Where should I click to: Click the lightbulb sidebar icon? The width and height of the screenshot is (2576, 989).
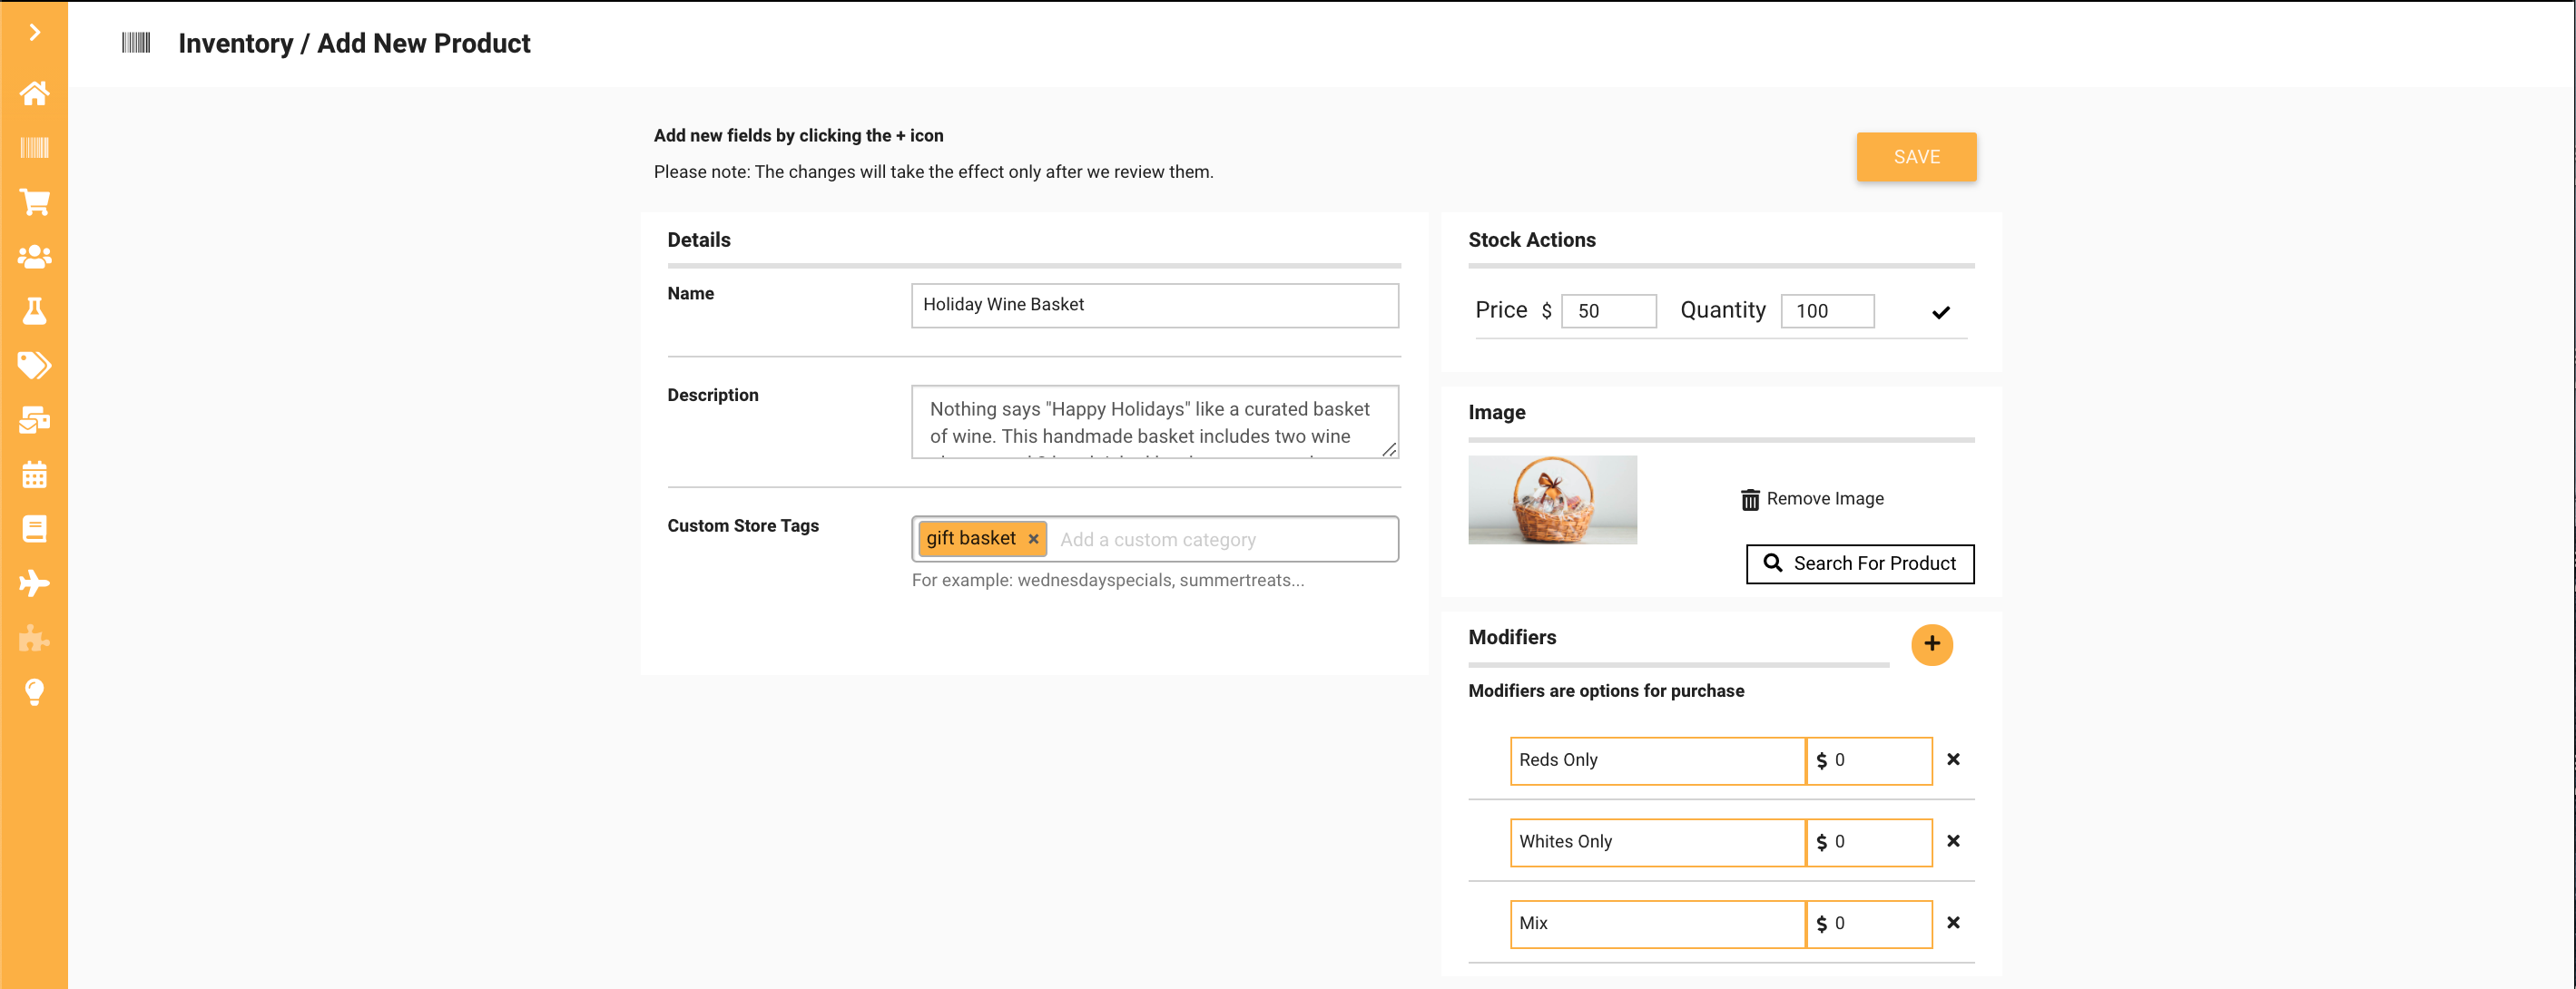(34, 692)
